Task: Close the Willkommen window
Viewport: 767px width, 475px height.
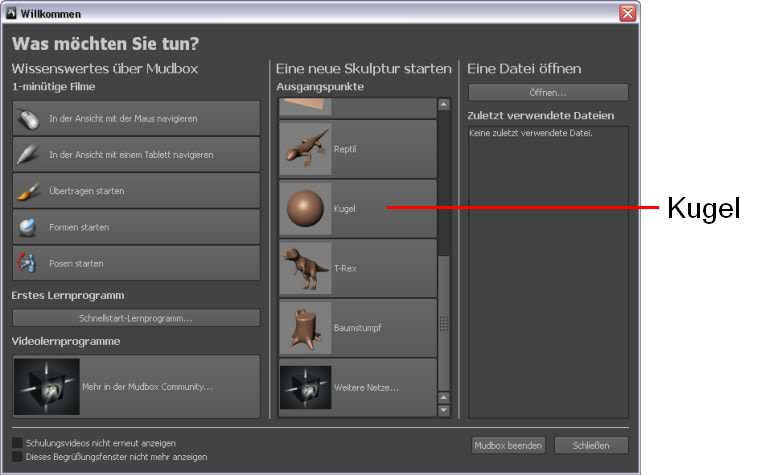Action: click(x=628, y=13)
